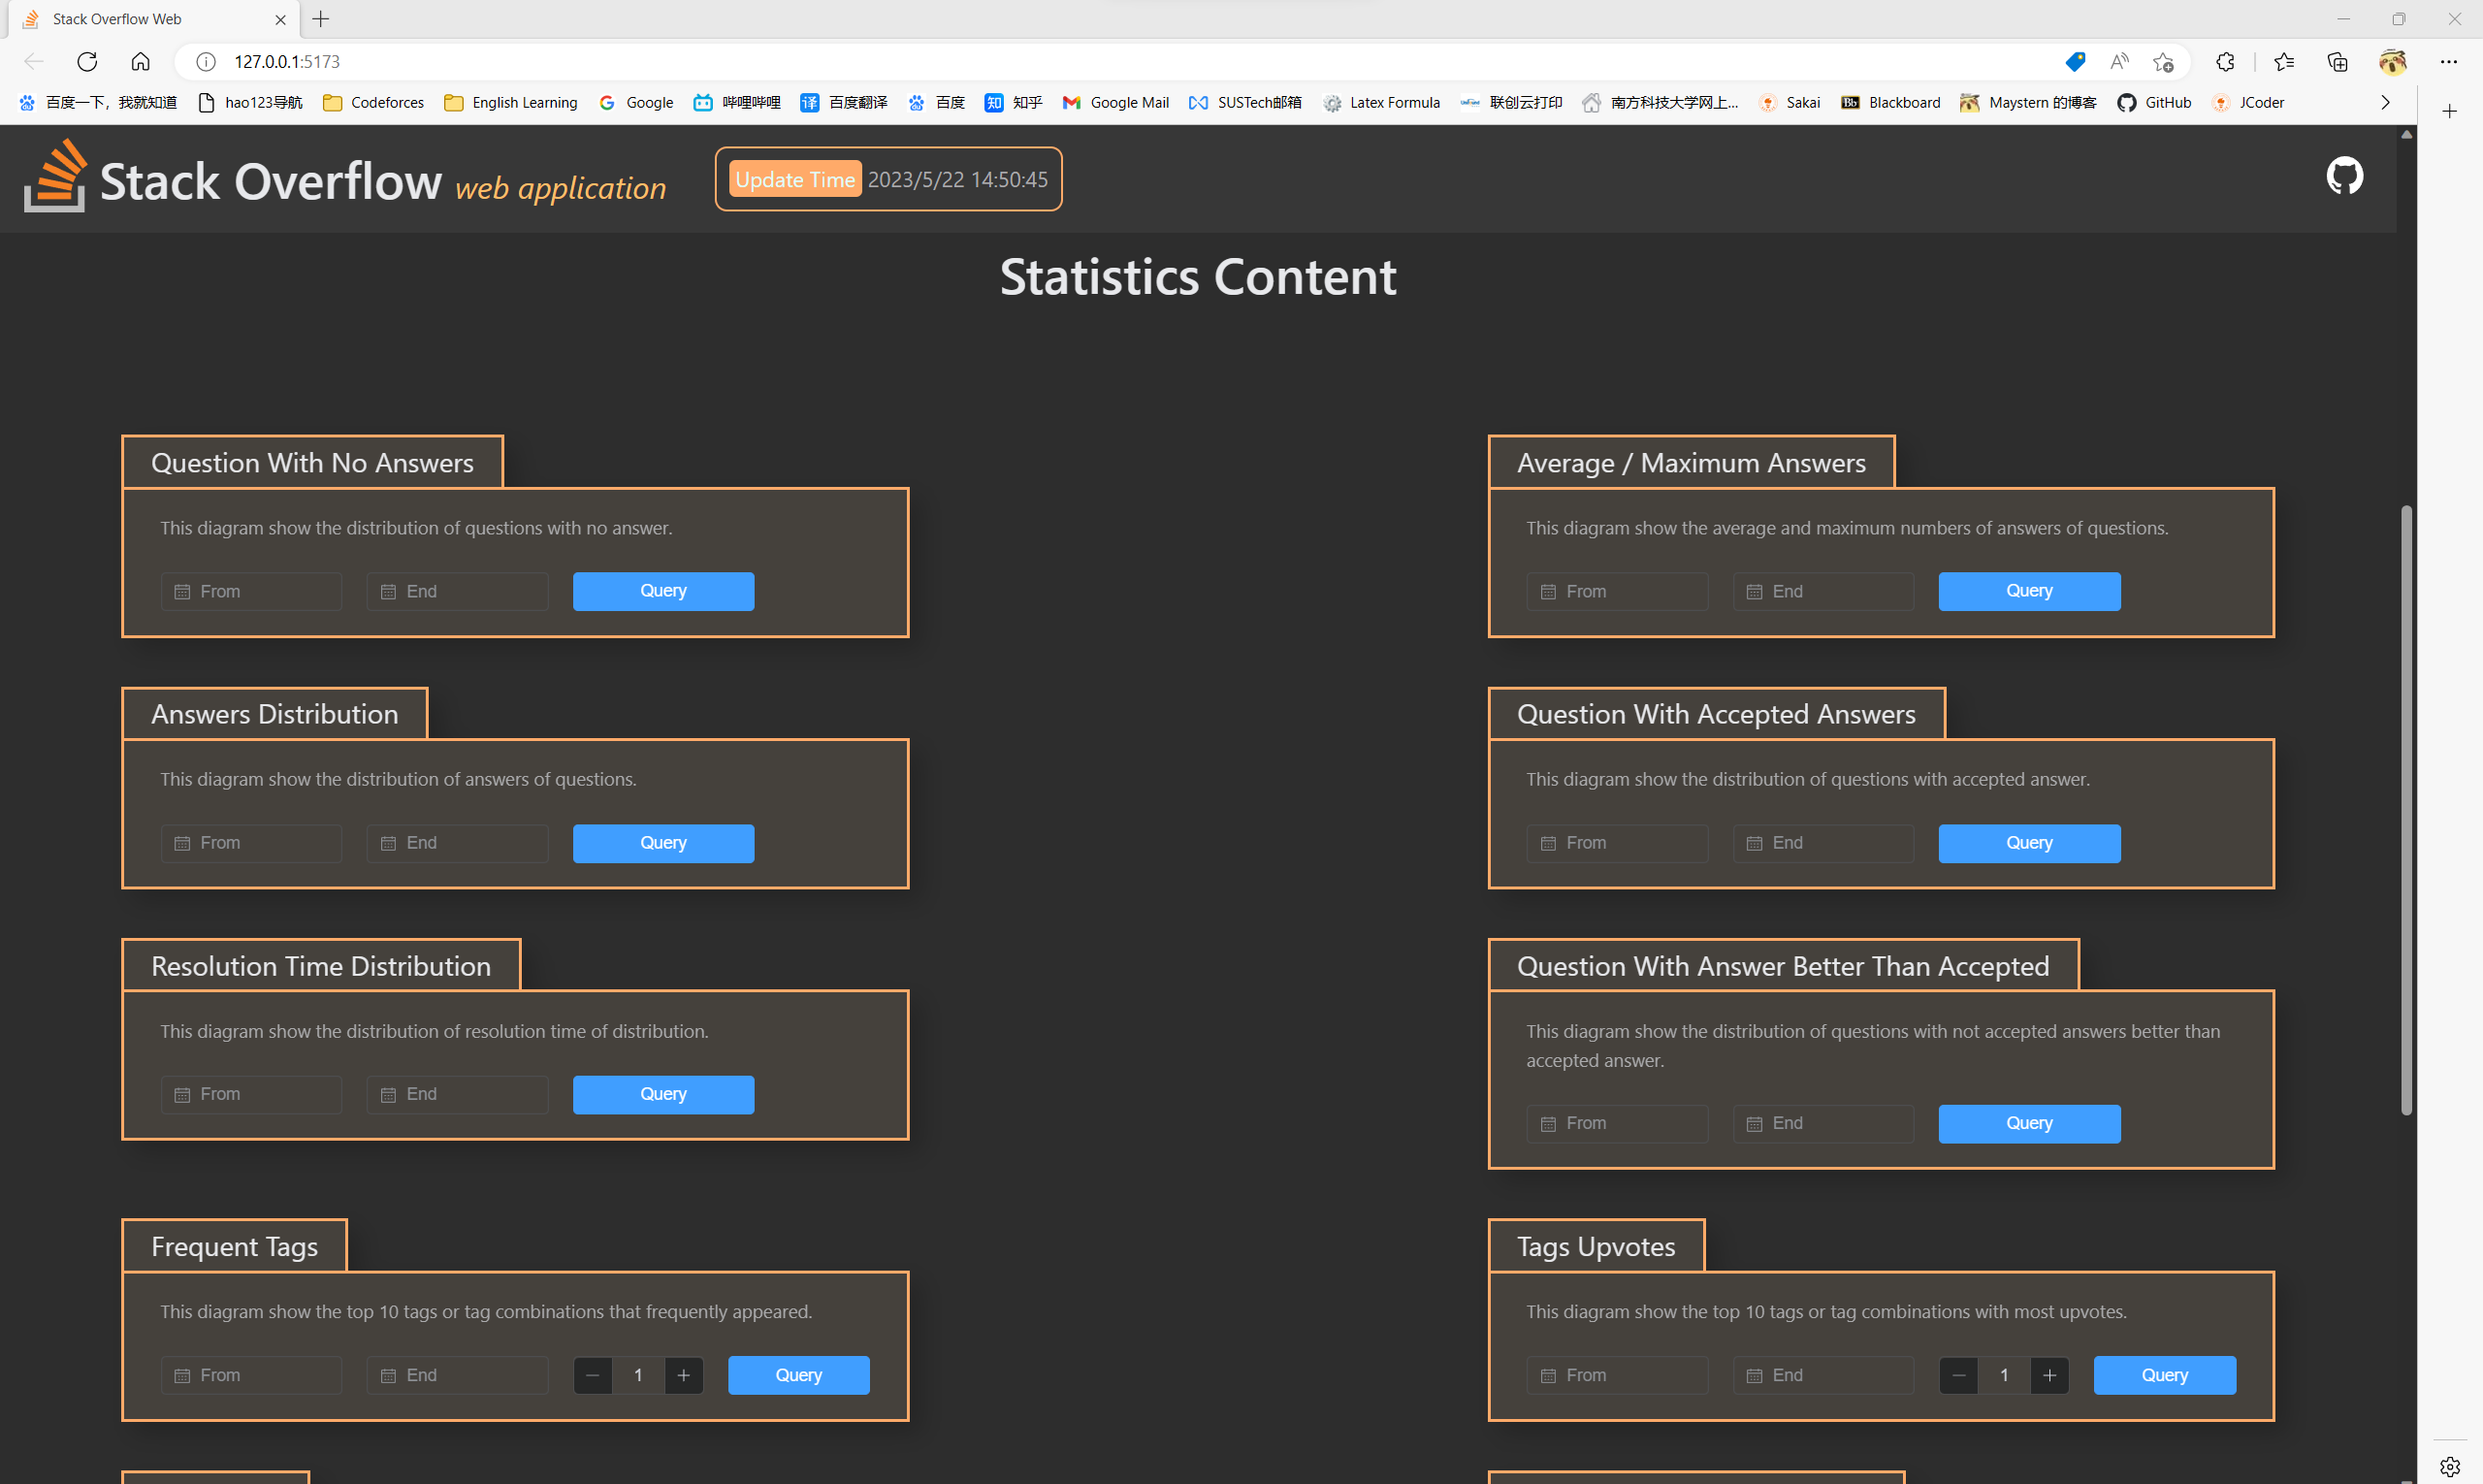The width and height of the screenshot is (2483, 1484).
Task: Click the page's vertical scrollbar thumb
Action: [x=2406, y=810]
